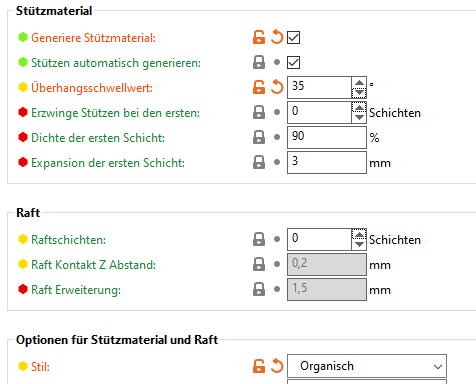Screen dimensions: 476x384
Task: Reset Stil to its default value
Action: pos(277,366)
